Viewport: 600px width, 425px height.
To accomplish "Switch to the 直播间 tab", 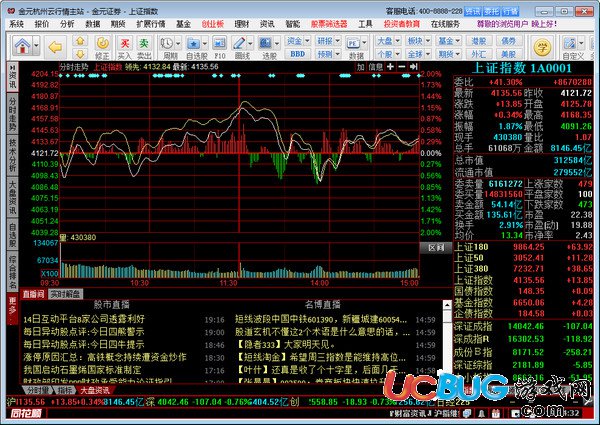I will click(x=33, y=294).
